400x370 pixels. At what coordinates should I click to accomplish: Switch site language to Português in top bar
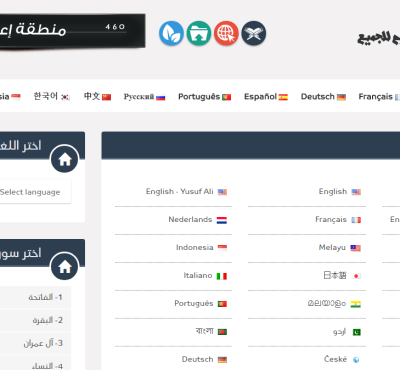click(204, 97)
